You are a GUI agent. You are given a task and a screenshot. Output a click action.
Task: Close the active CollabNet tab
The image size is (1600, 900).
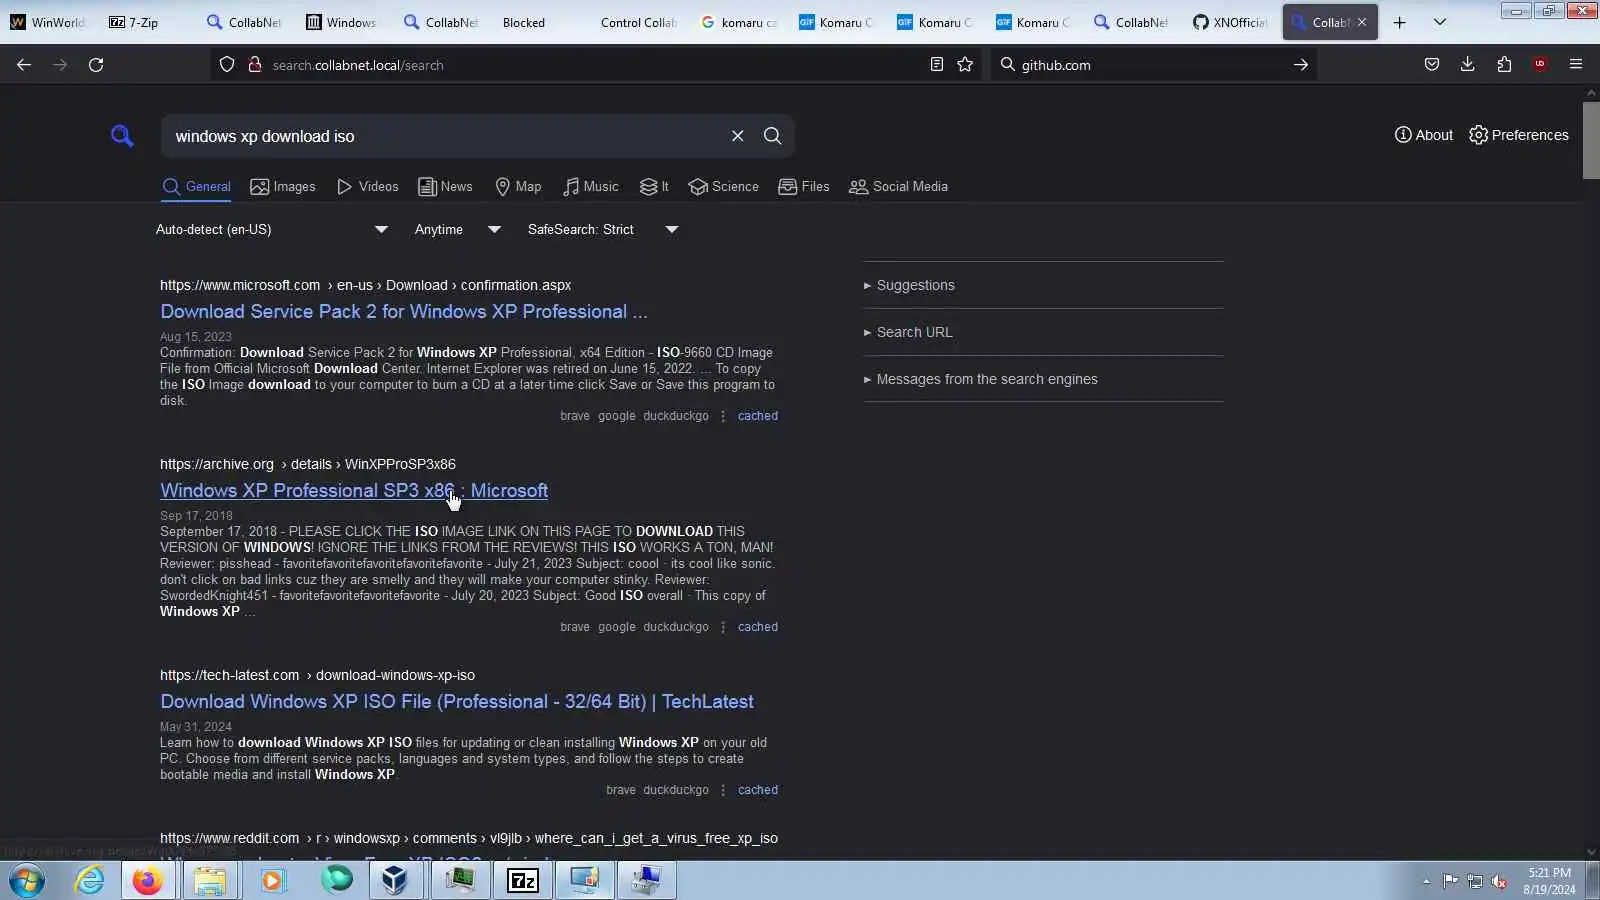[1361, 22]
